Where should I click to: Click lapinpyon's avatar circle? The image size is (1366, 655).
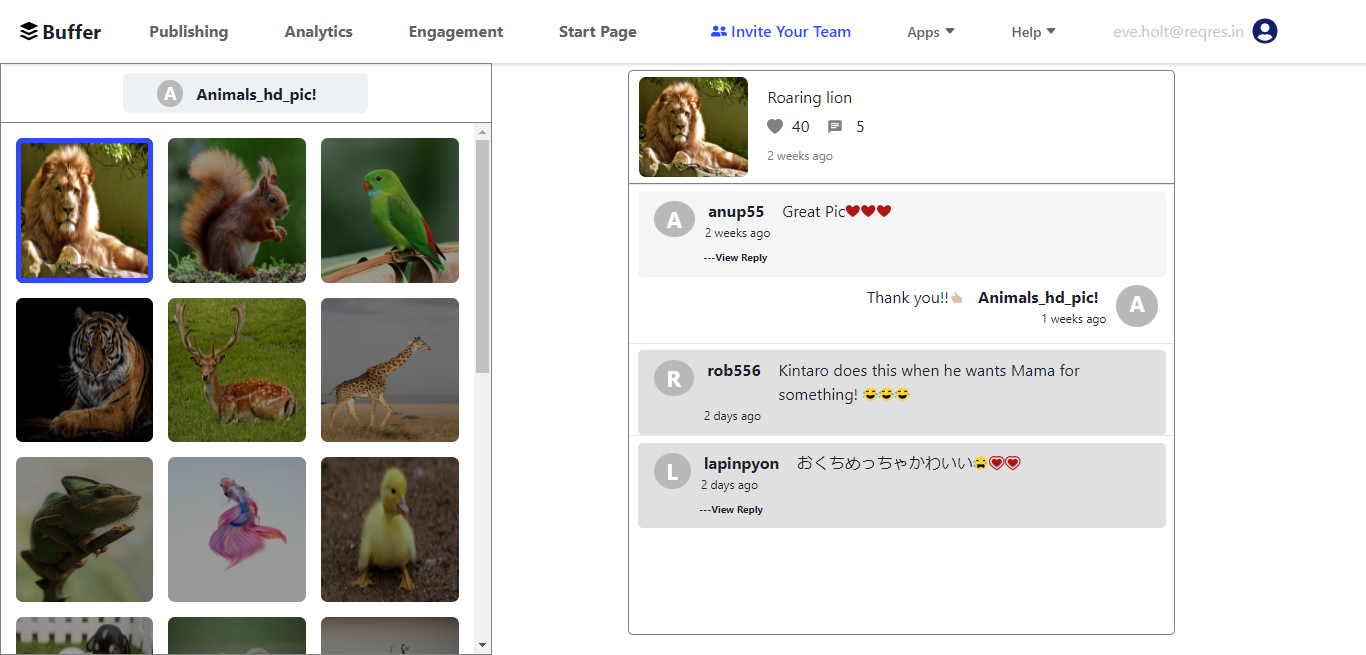tap(672, 471)
